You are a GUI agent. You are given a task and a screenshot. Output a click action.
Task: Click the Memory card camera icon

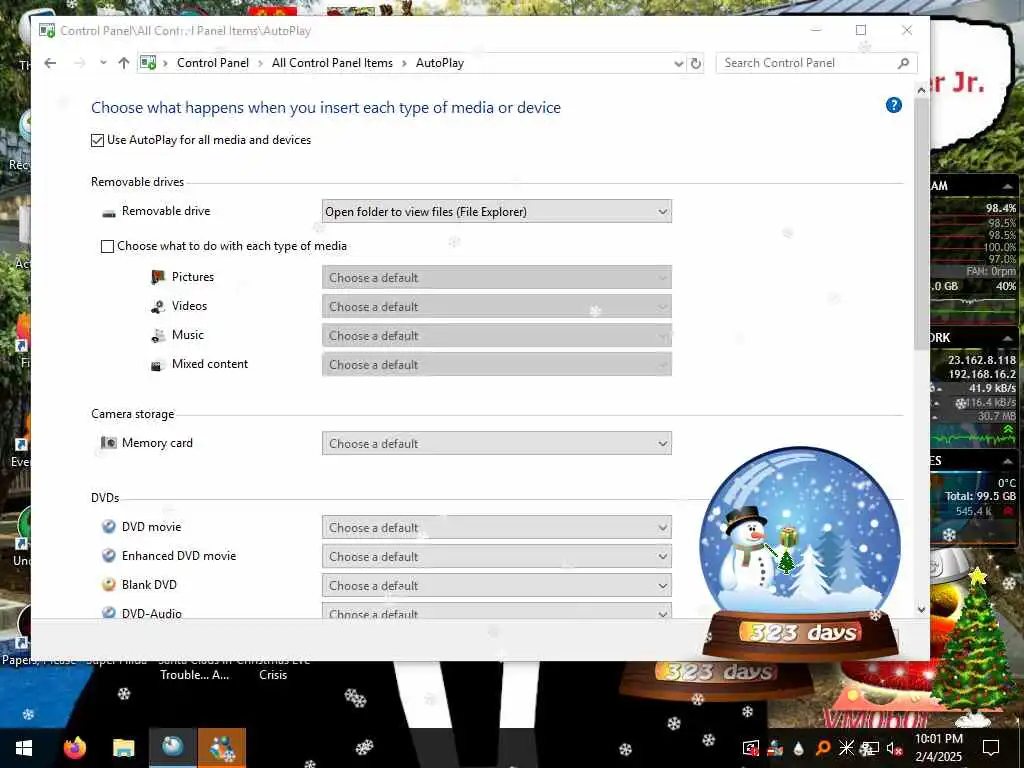point(108,443)
